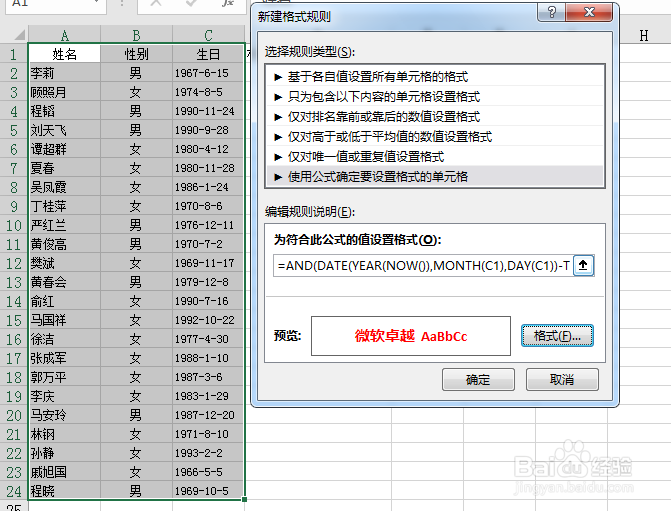Click cell with name 孙静
671x511 pixels.
pyautogui.click(x=64, y=453)
